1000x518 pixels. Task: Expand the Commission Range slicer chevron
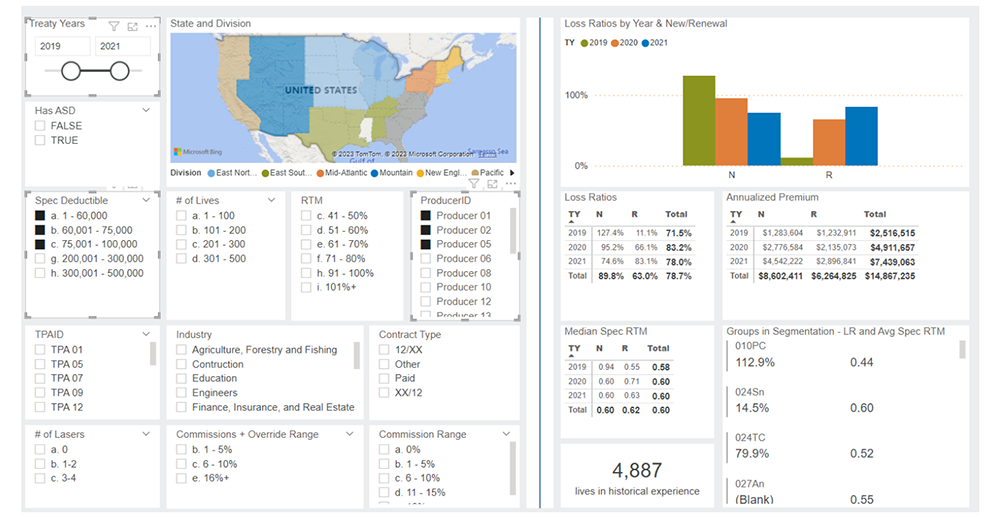click(506, 434)
